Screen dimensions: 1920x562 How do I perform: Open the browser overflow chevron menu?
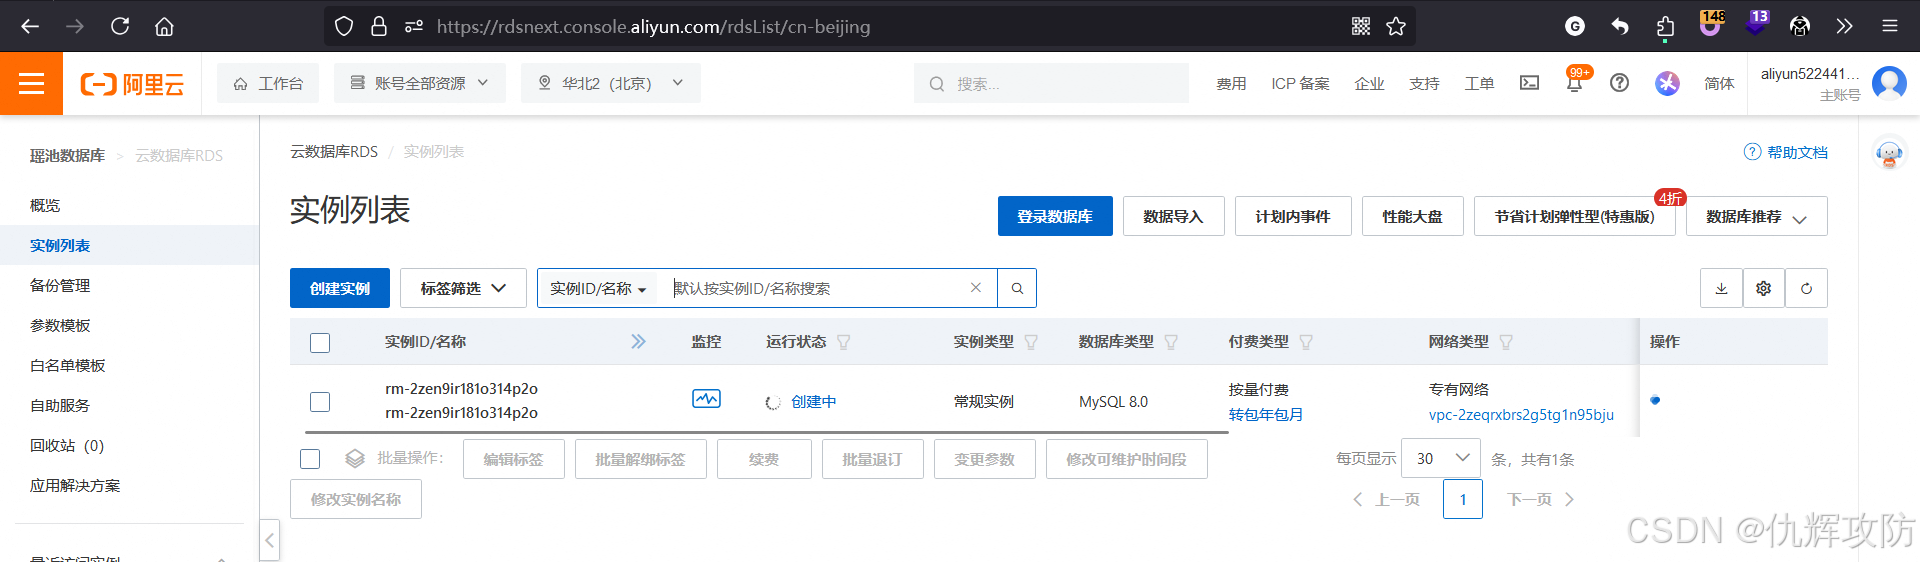(1845, 26)
